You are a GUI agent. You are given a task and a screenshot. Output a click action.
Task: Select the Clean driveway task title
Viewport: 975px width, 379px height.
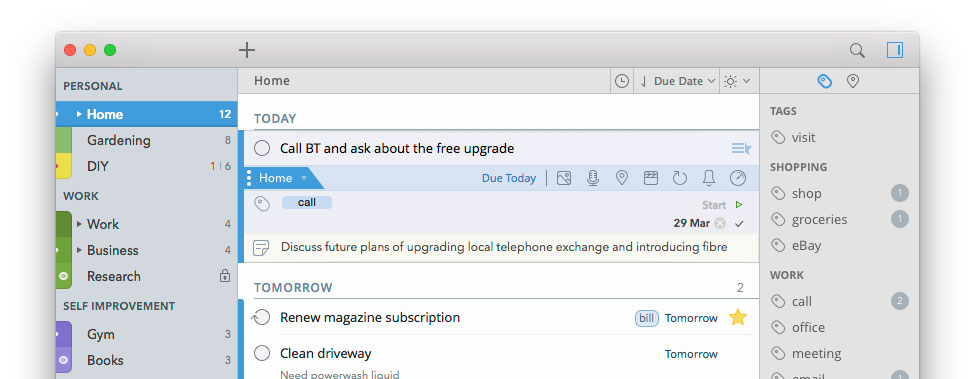(x=326, y=354)
